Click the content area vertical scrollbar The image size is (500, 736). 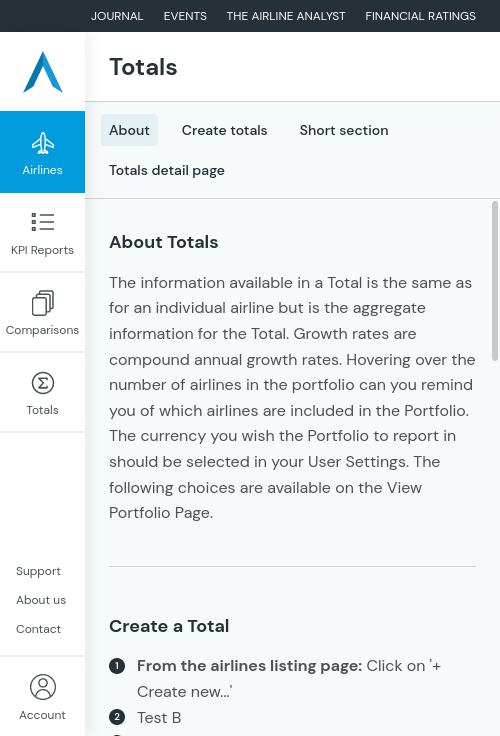coord(495,281)
